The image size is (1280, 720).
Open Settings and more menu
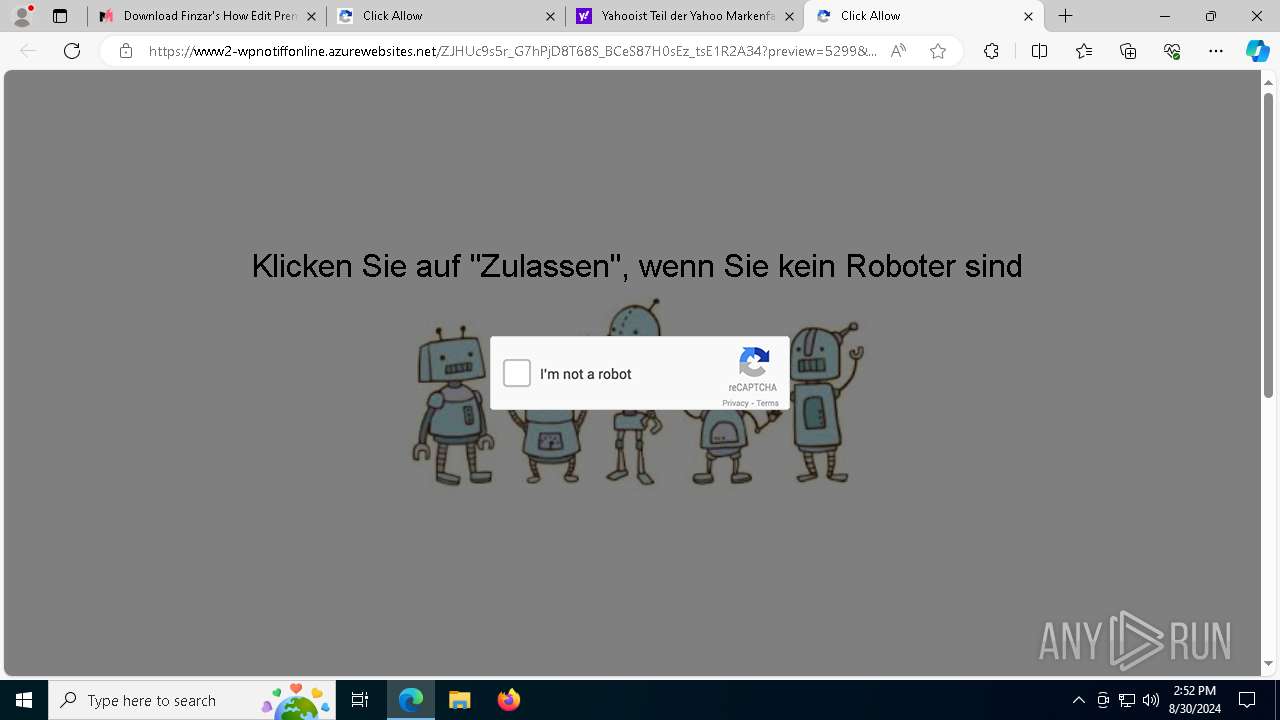[x=1216, y=51]
